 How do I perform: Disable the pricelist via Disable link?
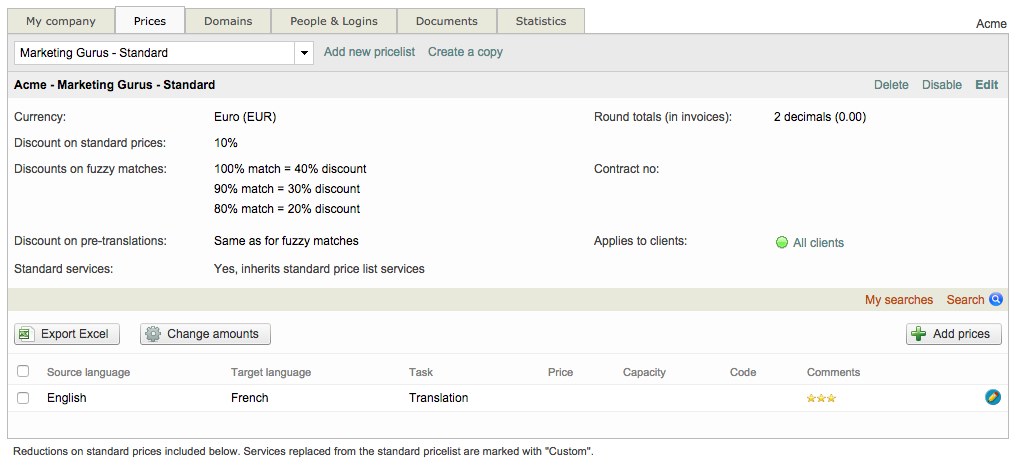click(941, 85)
